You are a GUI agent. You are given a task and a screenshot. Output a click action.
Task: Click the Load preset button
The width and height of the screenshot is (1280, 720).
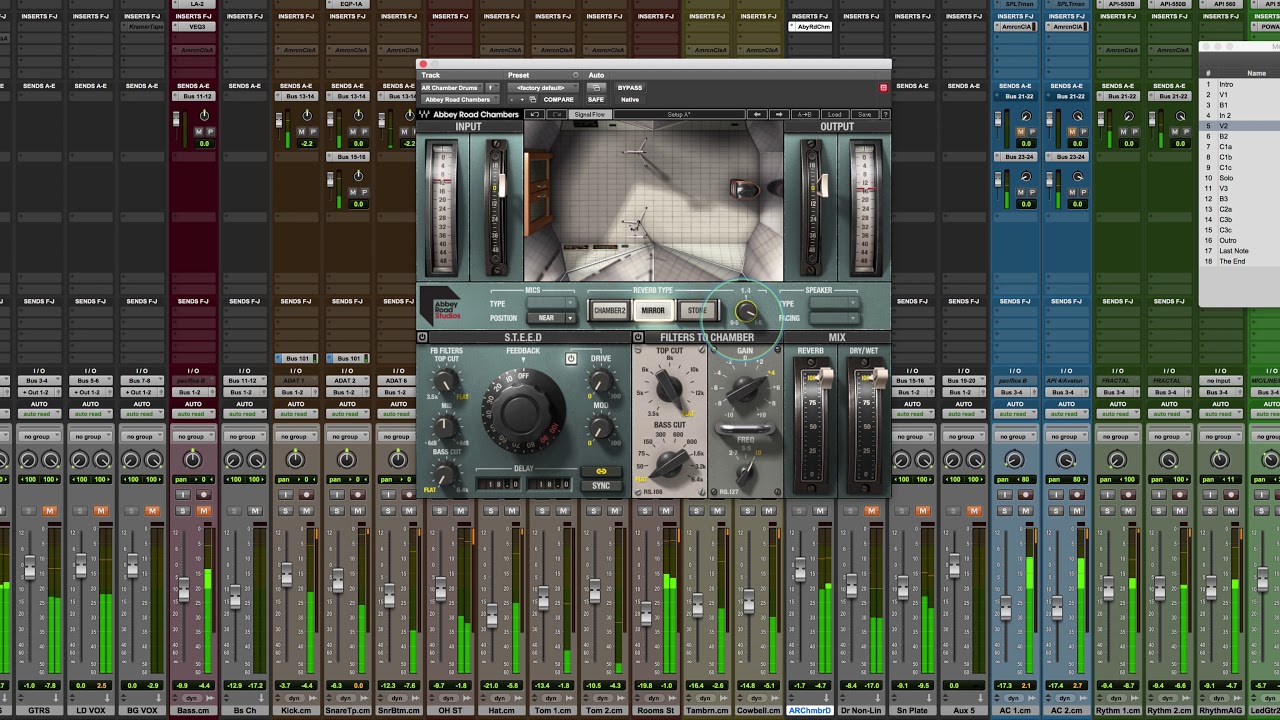click(x=834, y=114)
